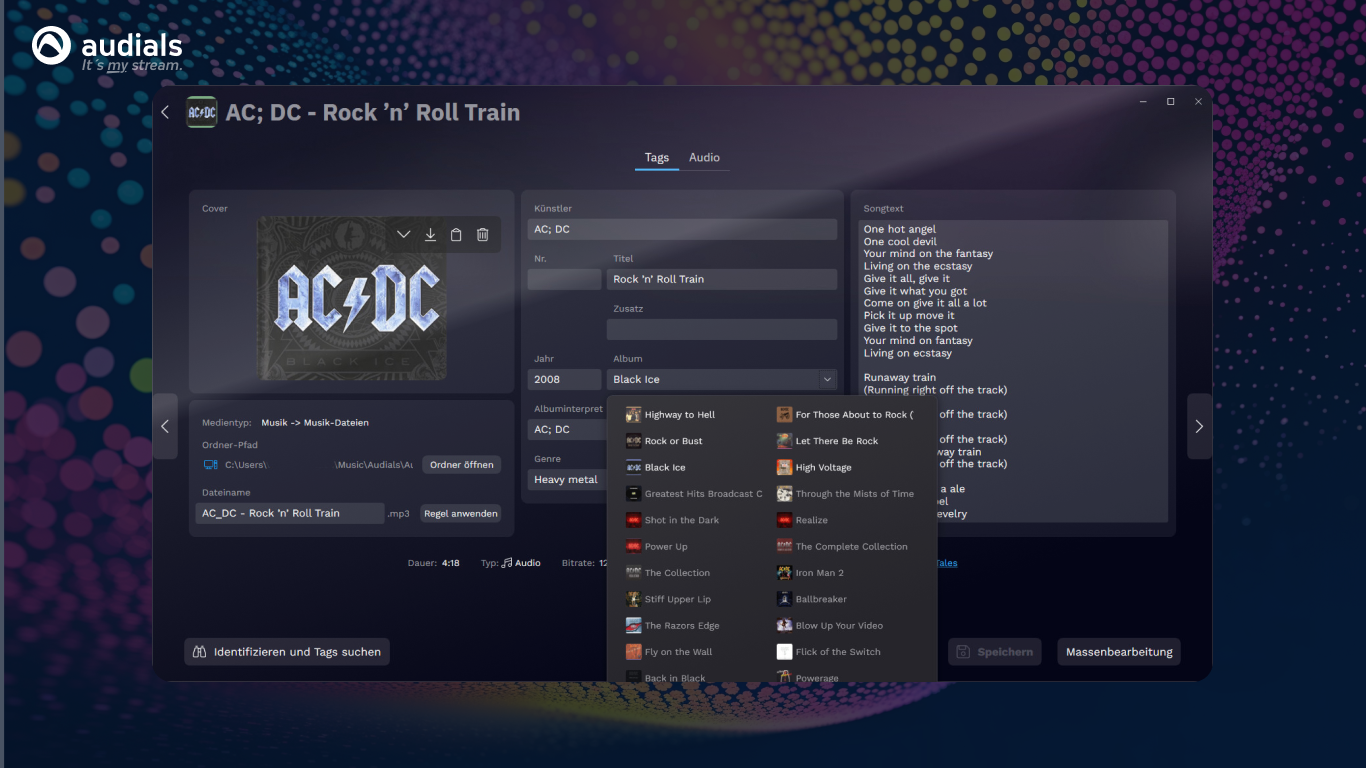
Task: Click the Jahr field showing 2008
Action: [x=564, y=379]
